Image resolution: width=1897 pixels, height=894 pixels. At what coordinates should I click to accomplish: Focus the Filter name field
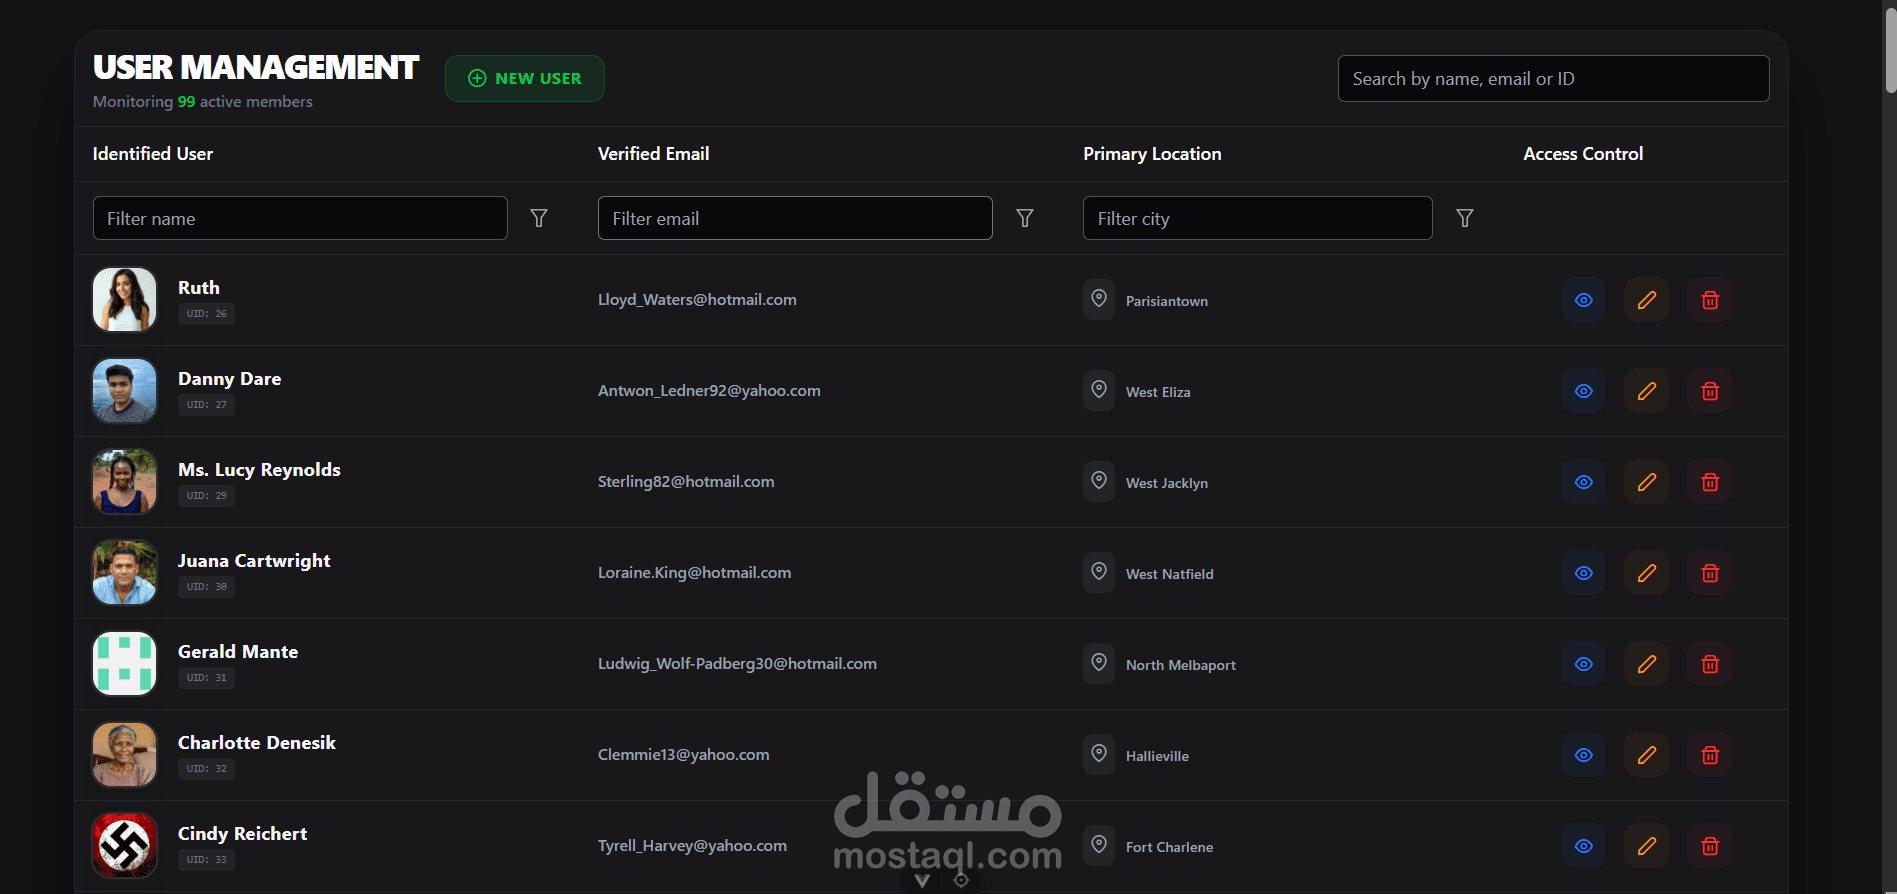(300, 218)
